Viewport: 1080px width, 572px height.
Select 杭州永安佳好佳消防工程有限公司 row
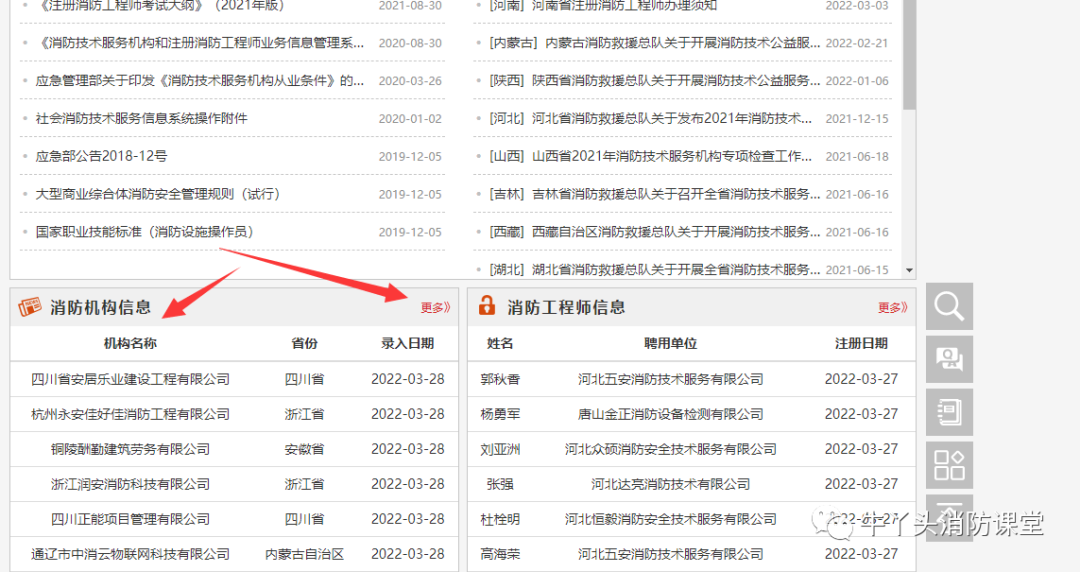234,414
